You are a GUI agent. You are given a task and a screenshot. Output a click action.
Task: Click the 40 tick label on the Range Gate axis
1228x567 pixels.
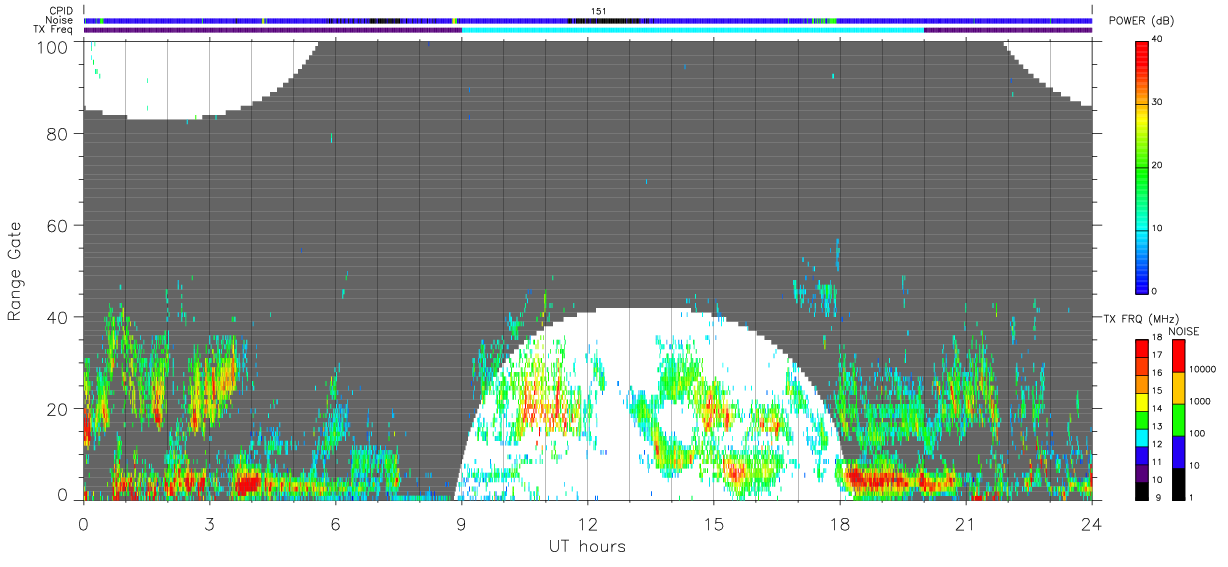pyautogui.click(x=59, y=317)
